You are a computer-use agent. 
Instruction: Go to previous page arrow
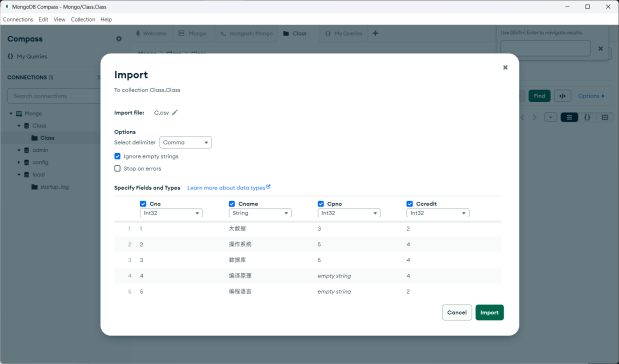pyautogui.click(x=523, y=118)
